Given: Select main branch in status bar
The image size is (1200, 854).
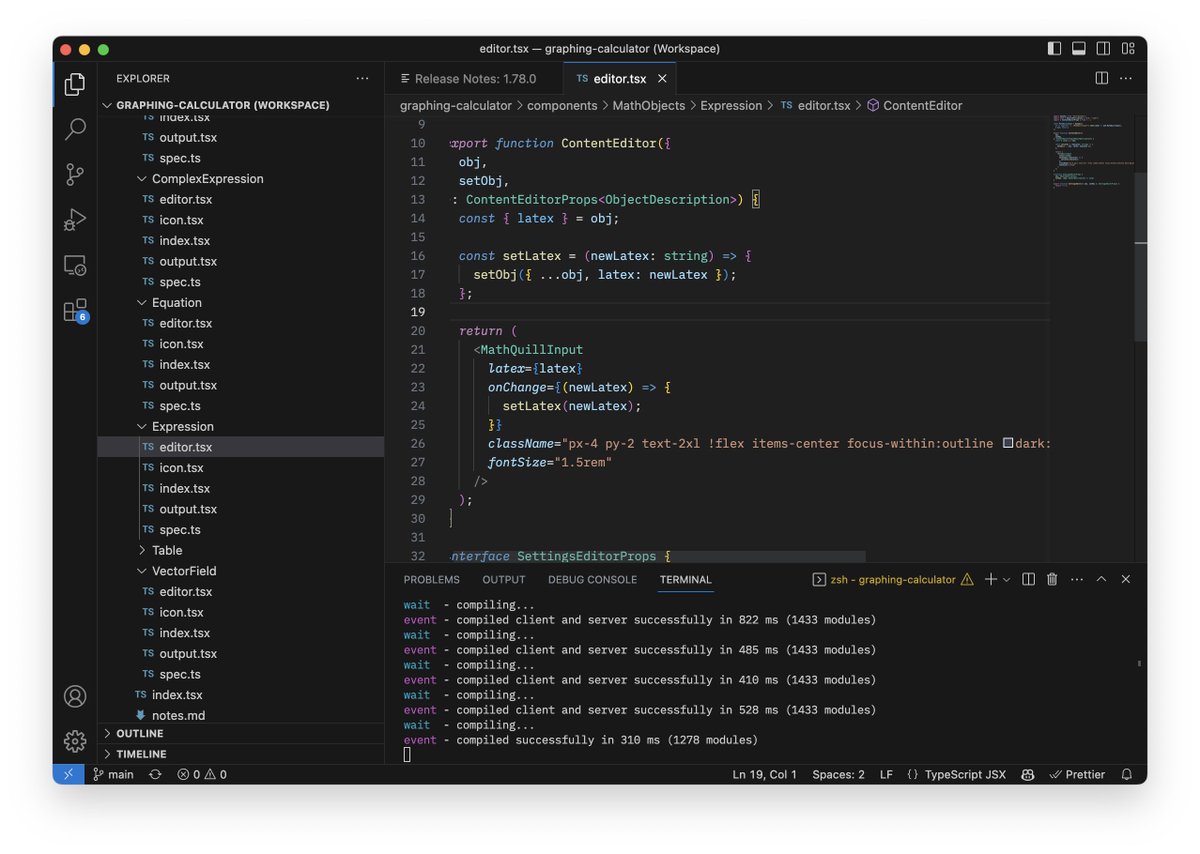Looking at the screenshot, I should point(113,774).
